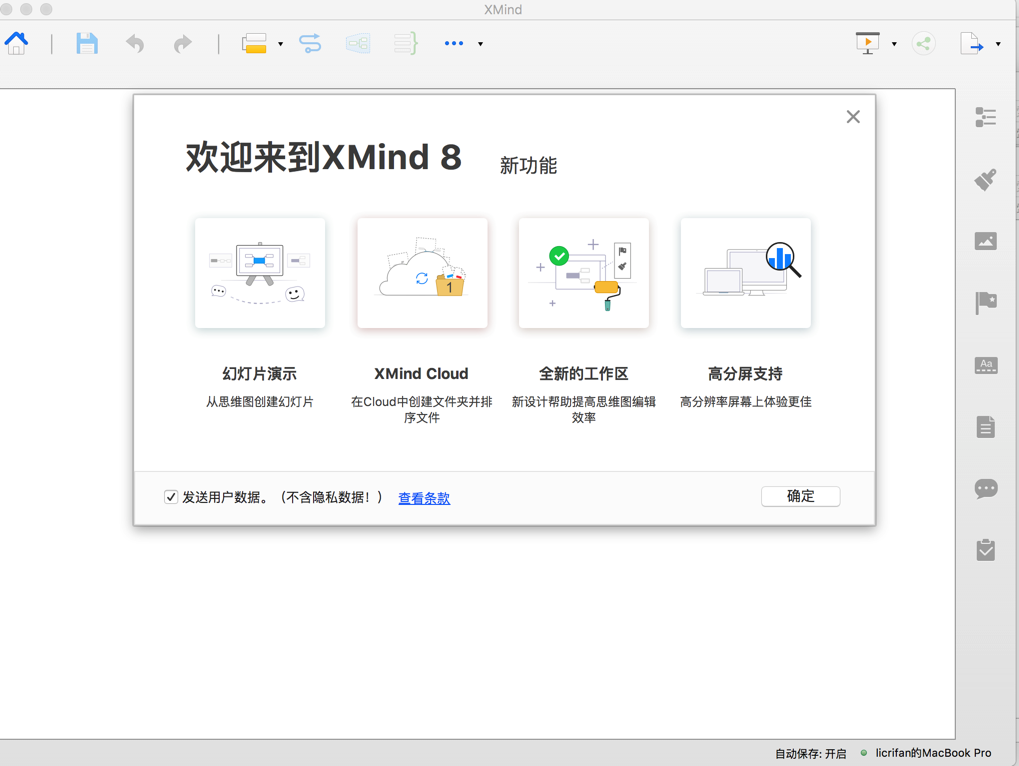
Task: Add a relationship with curved arrows icon
Action: pos(310,44)
